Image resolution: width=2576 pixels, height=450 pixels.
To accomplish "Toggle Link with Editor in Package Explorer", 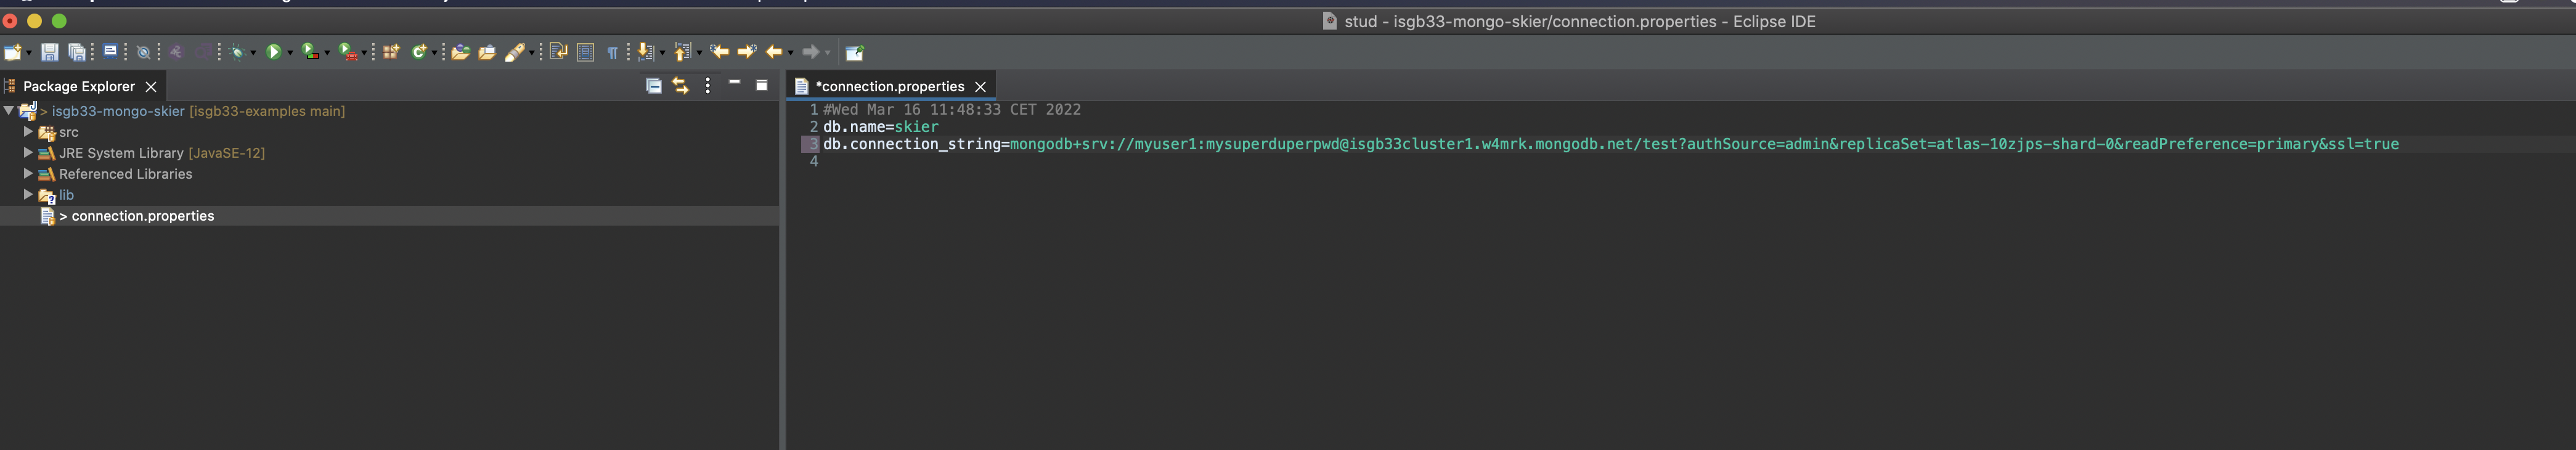I will (x=680, y=86).
